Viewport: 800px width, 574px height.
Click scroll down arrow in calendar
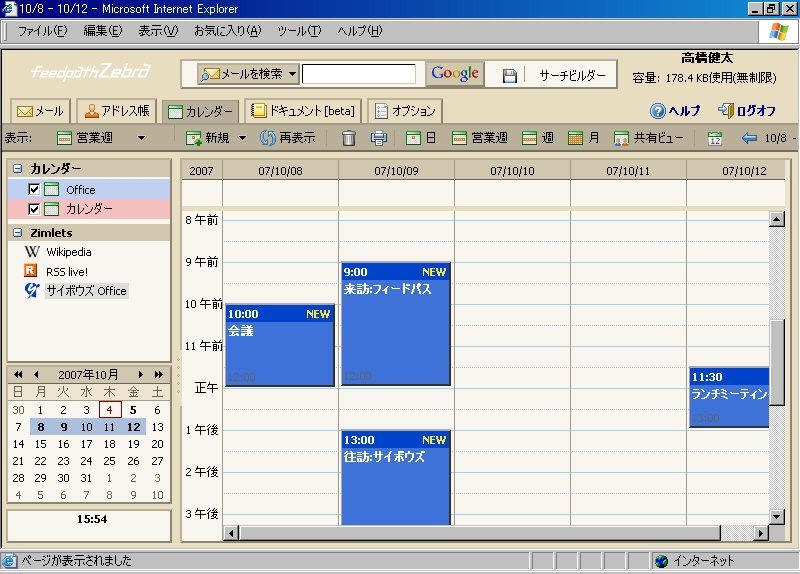point(777,516)
